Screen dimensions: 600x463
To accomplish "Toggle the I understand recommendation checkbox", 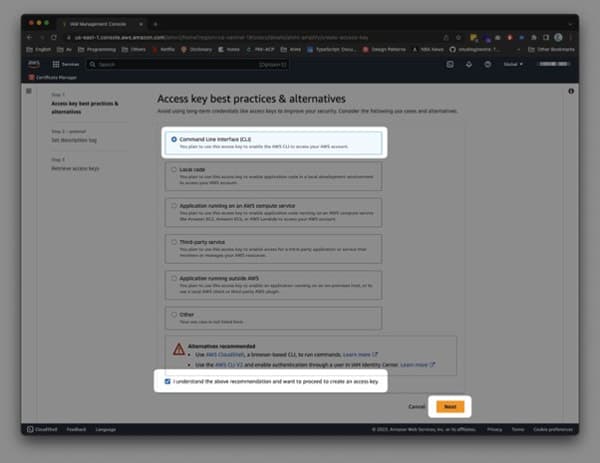I will pyautogui.click(x=168, y=381).
